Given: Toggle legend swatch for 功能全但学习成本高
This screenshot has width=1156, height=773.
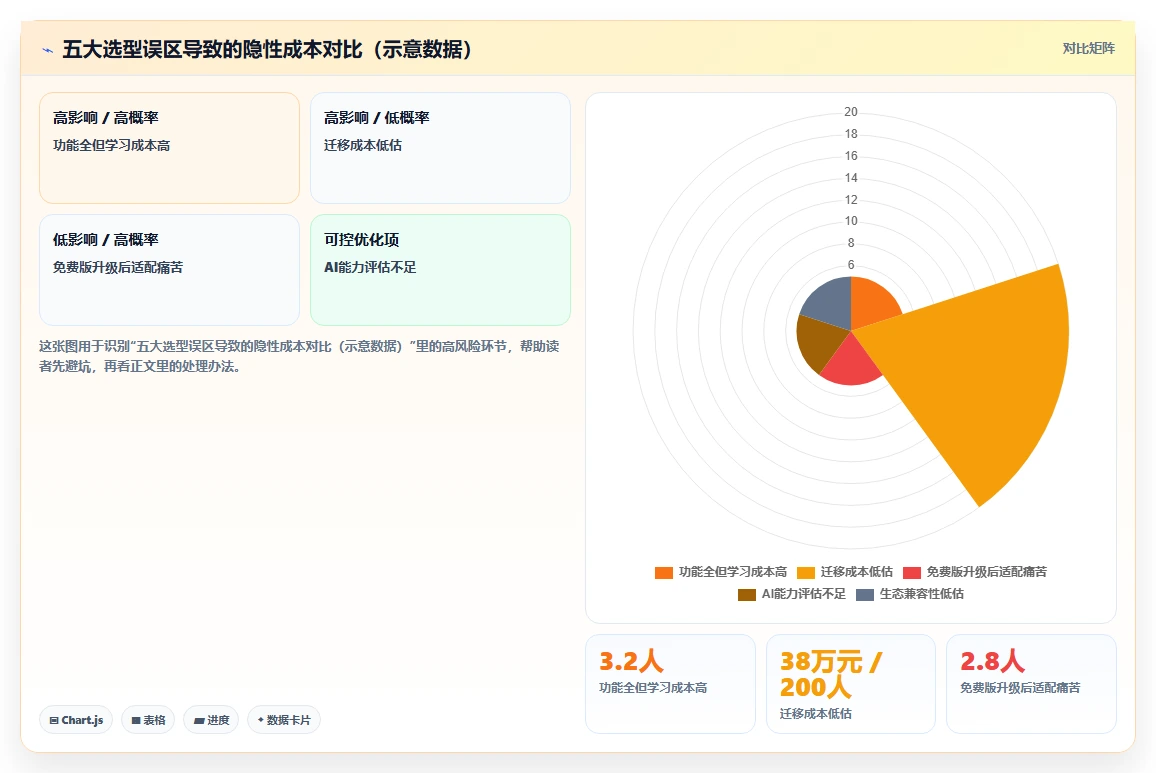Looking at the screenshot, I should point(664,572).
